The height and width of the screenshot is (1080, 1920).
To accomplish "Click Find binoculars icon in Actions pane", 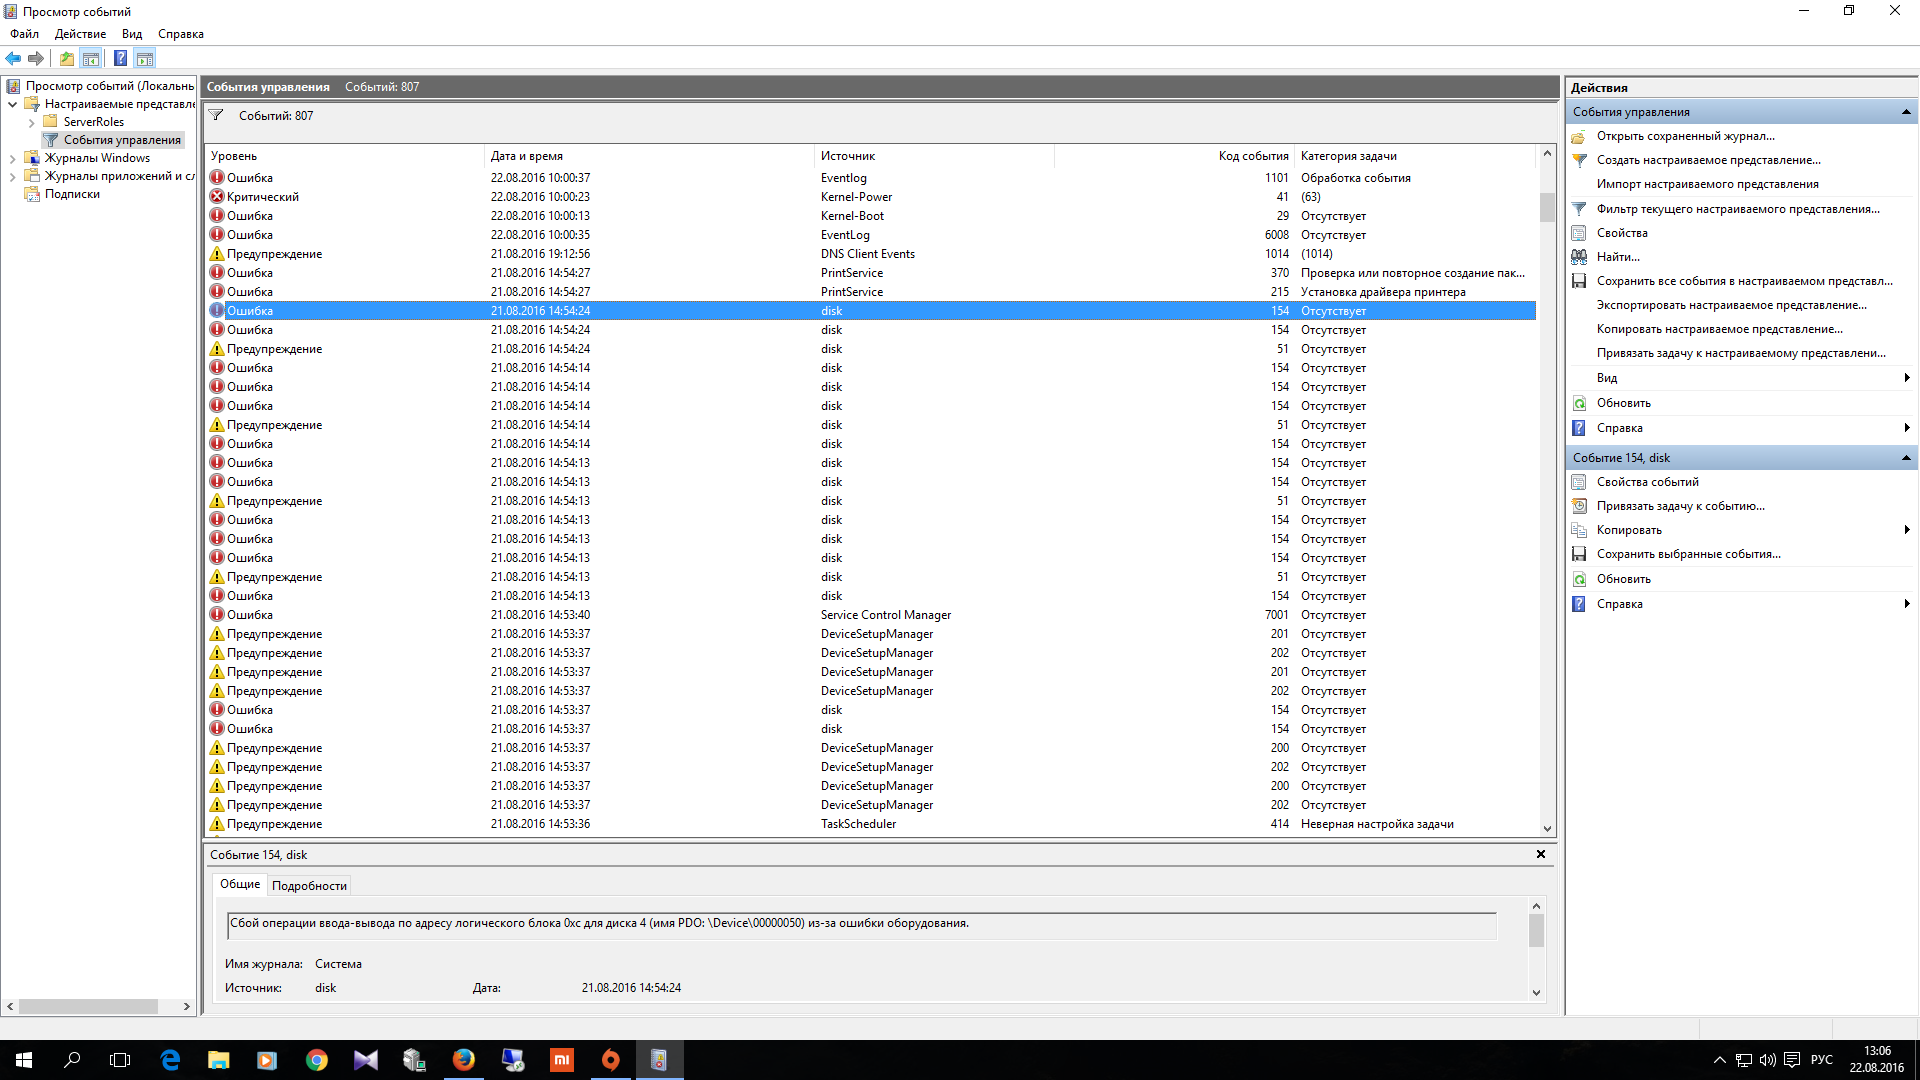I will pos(1579,257).
